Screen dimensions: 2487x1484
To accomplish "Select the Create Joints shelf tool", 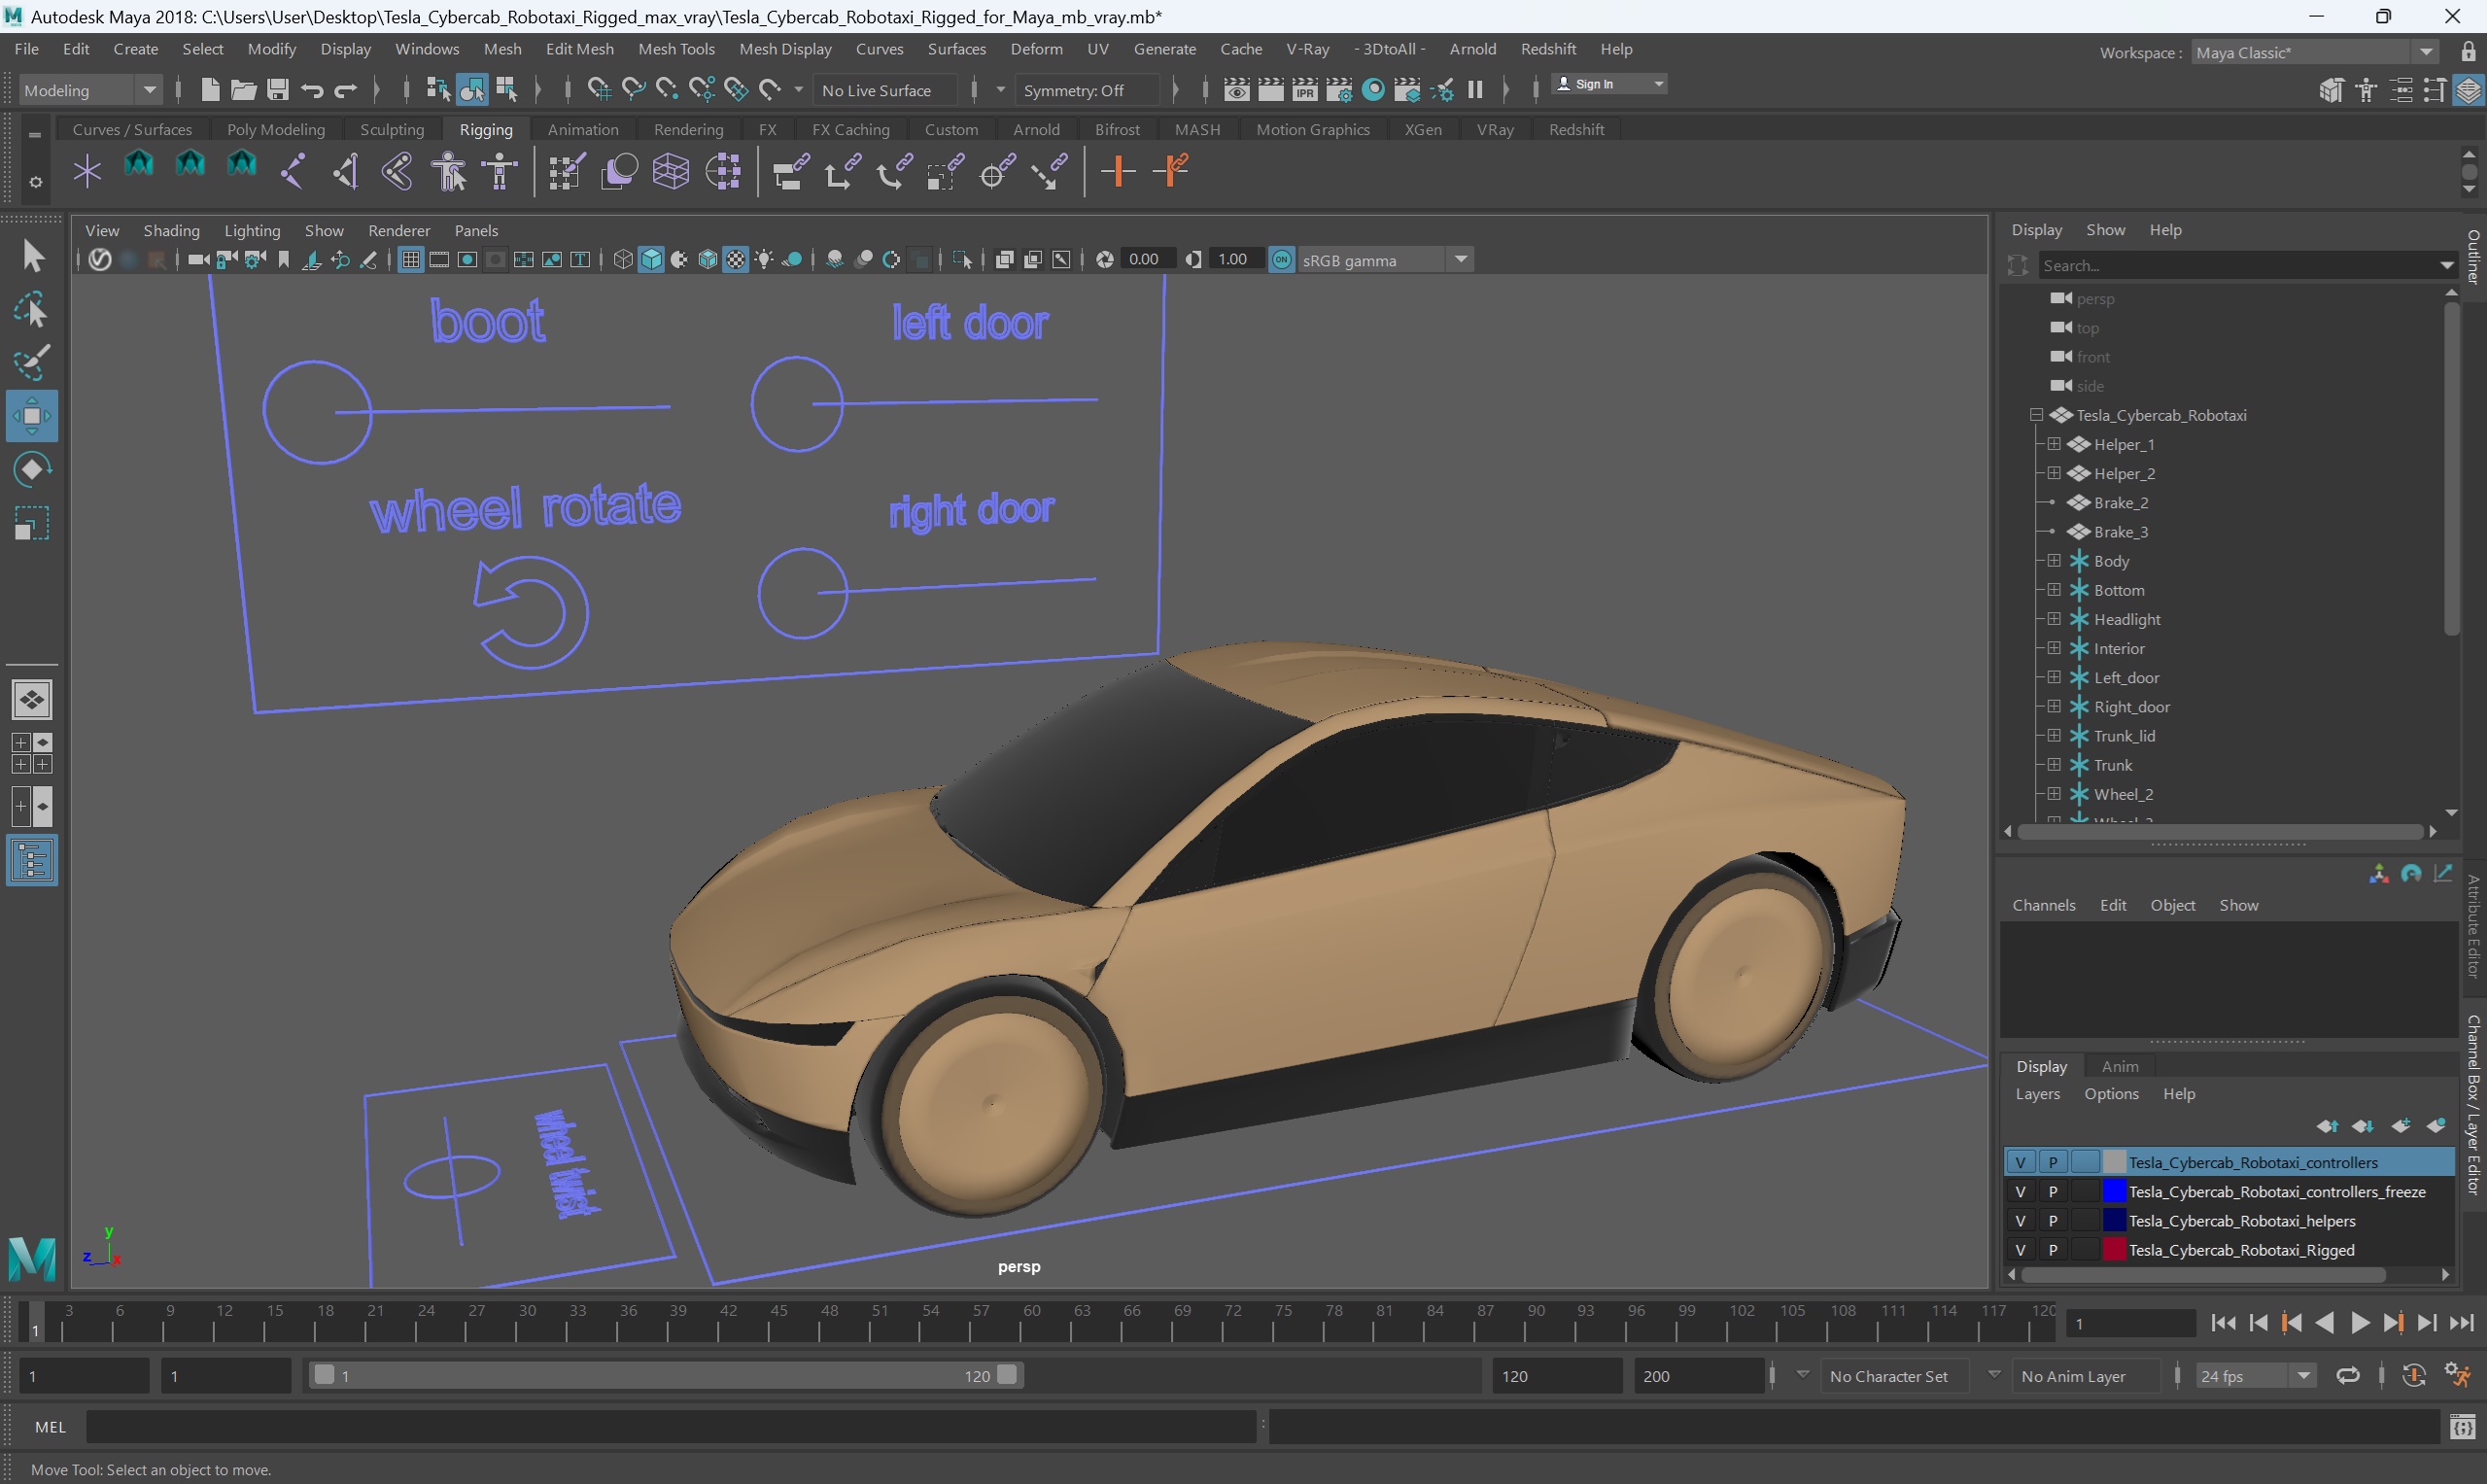I will [292, 171].
